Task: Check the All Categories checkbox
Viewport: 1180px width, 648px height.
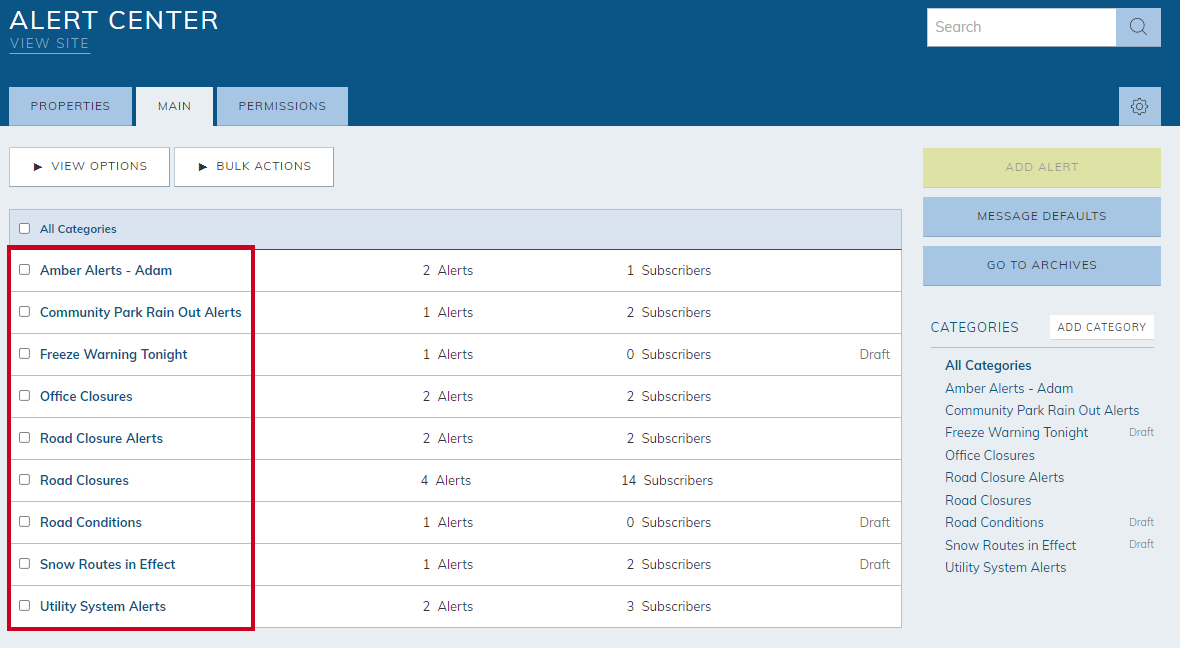Action: [x=25, y=229]
